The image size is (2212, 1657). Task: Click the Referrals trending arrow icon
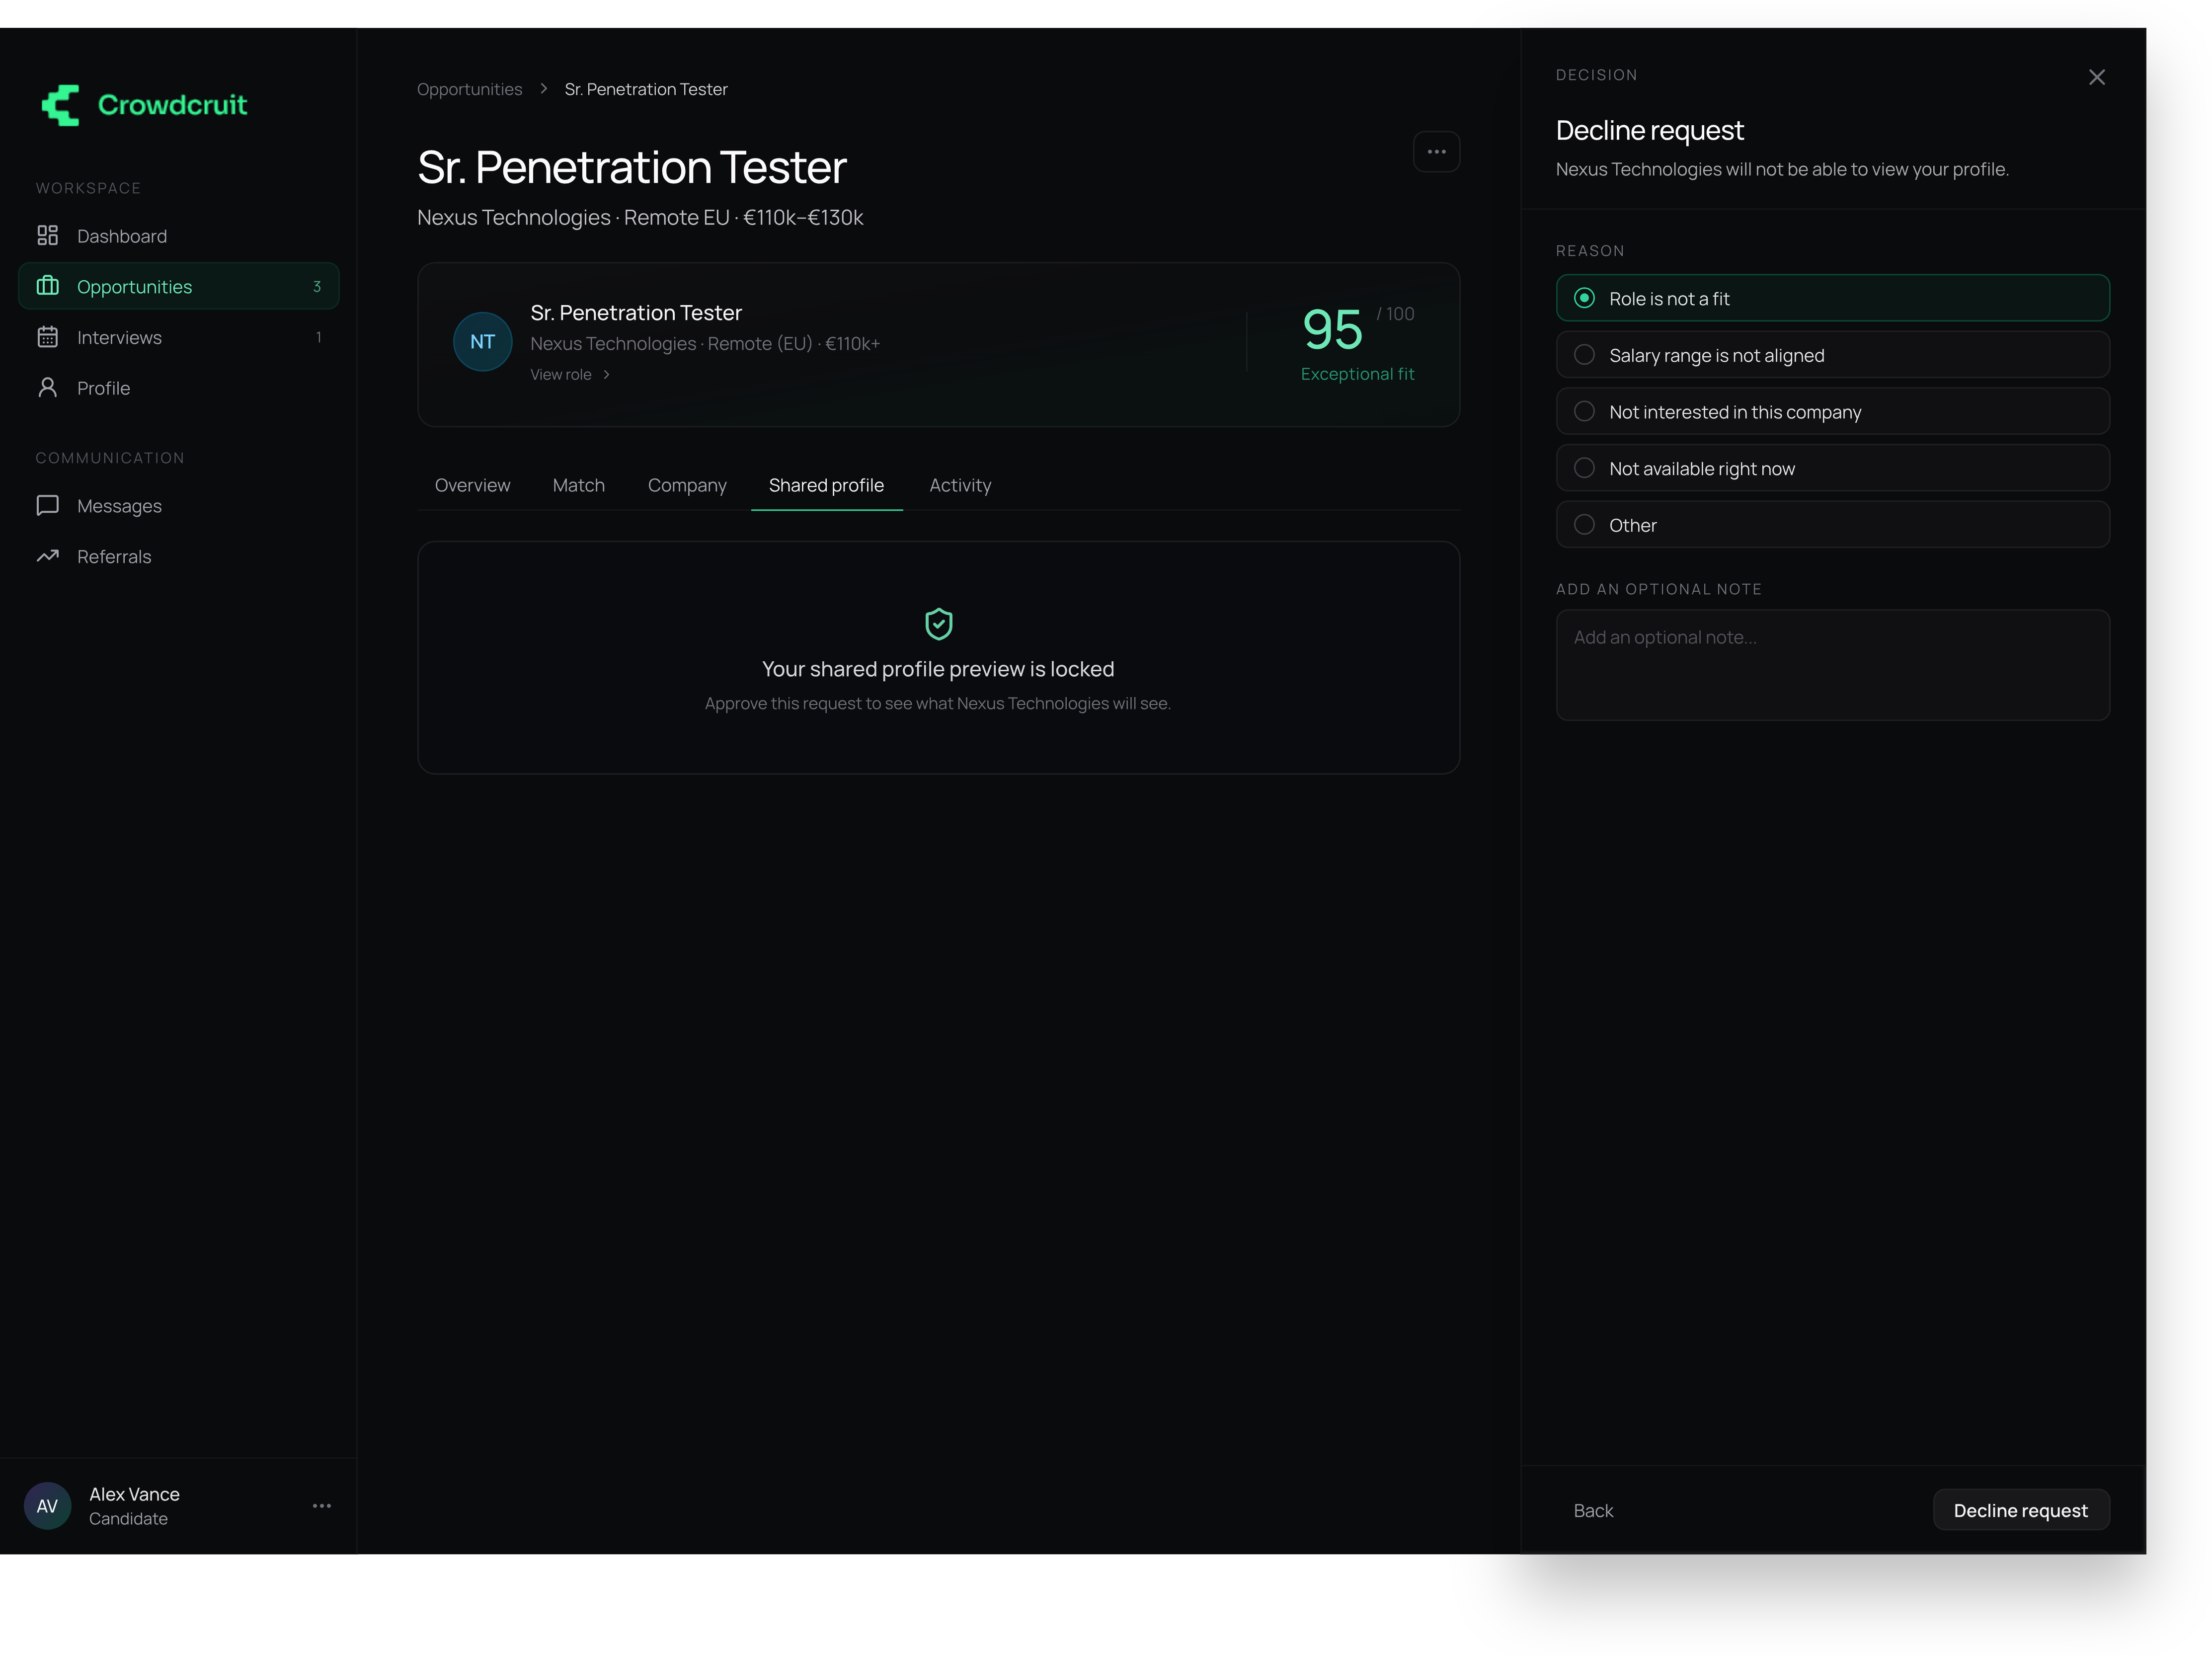(47, 556)
